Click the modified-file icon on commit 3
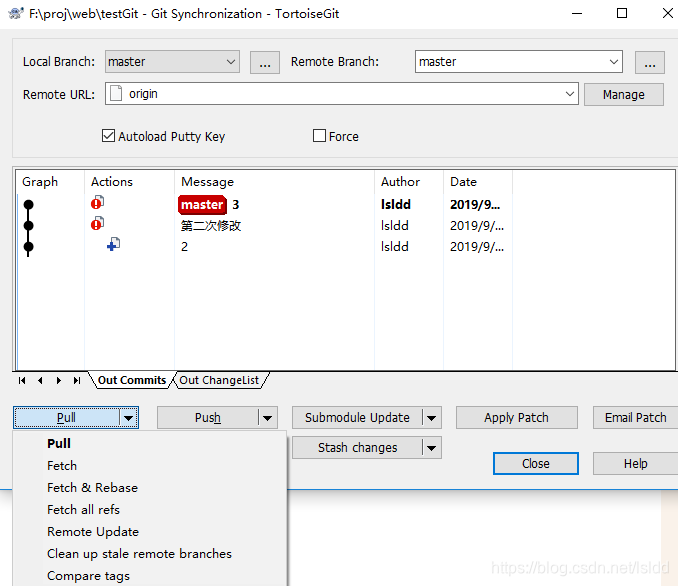This screenshot has width=678, height=586. (x=97, y=202)
